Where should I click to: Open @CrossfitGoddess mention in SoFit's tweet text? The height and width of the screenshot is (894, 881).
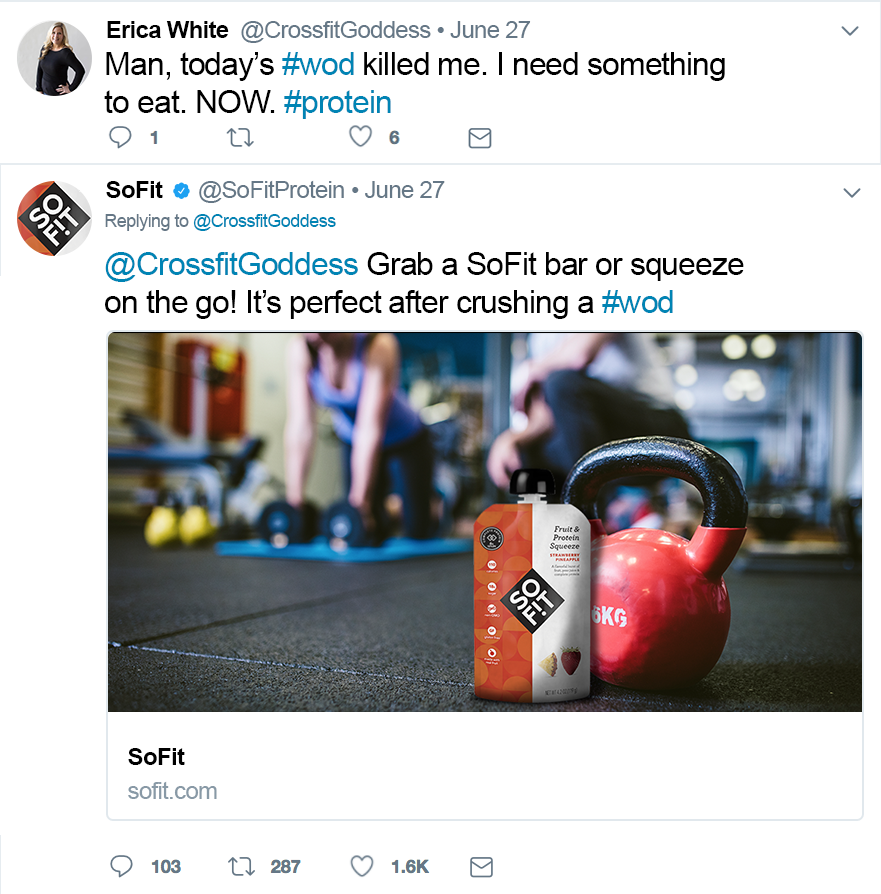231,265
